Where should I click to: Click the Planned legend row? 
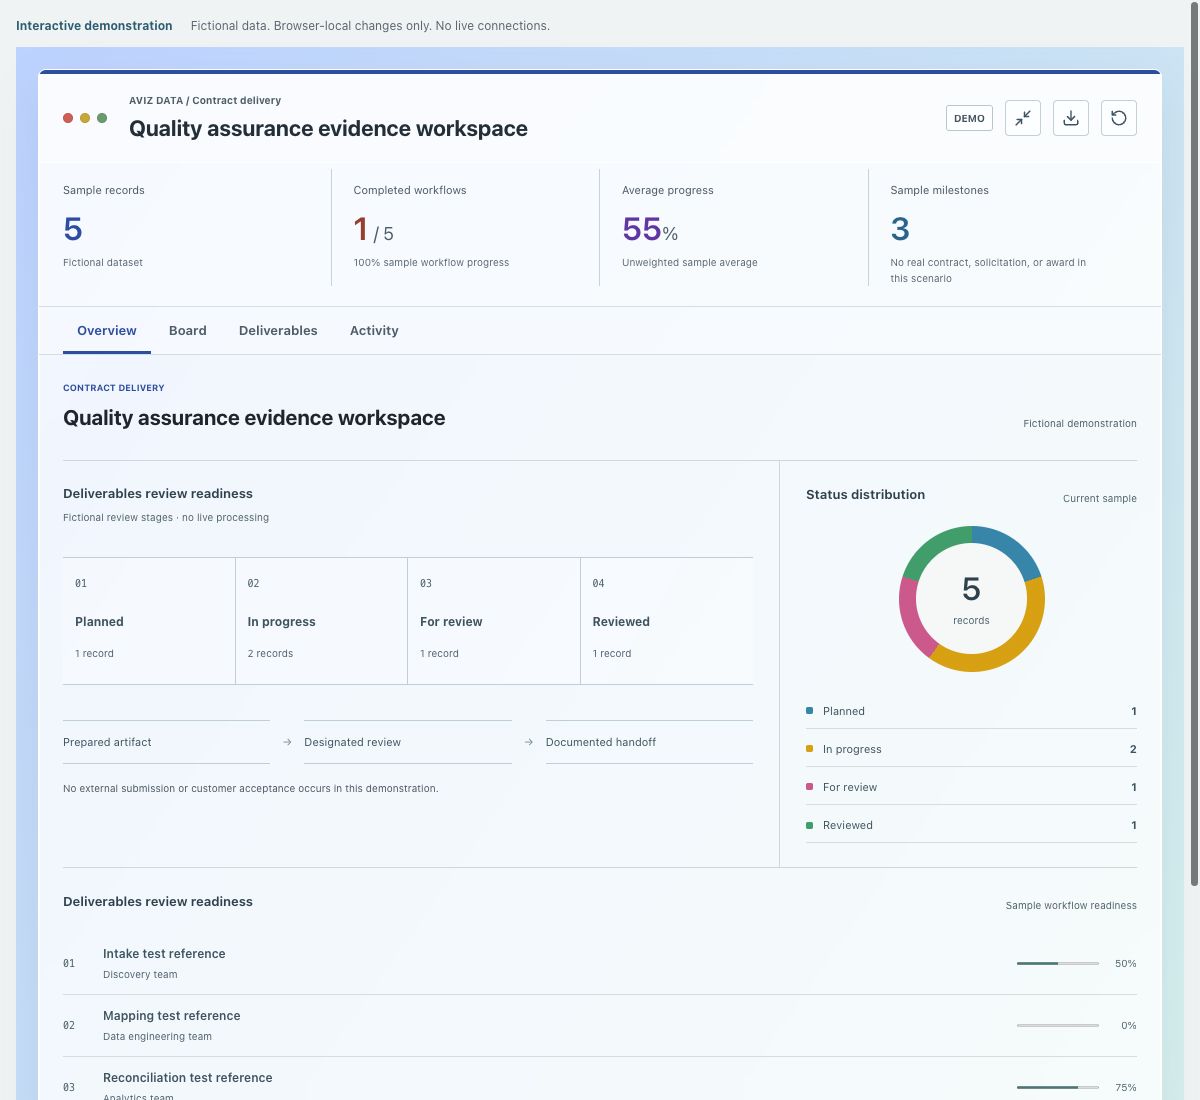click(971, 711)
